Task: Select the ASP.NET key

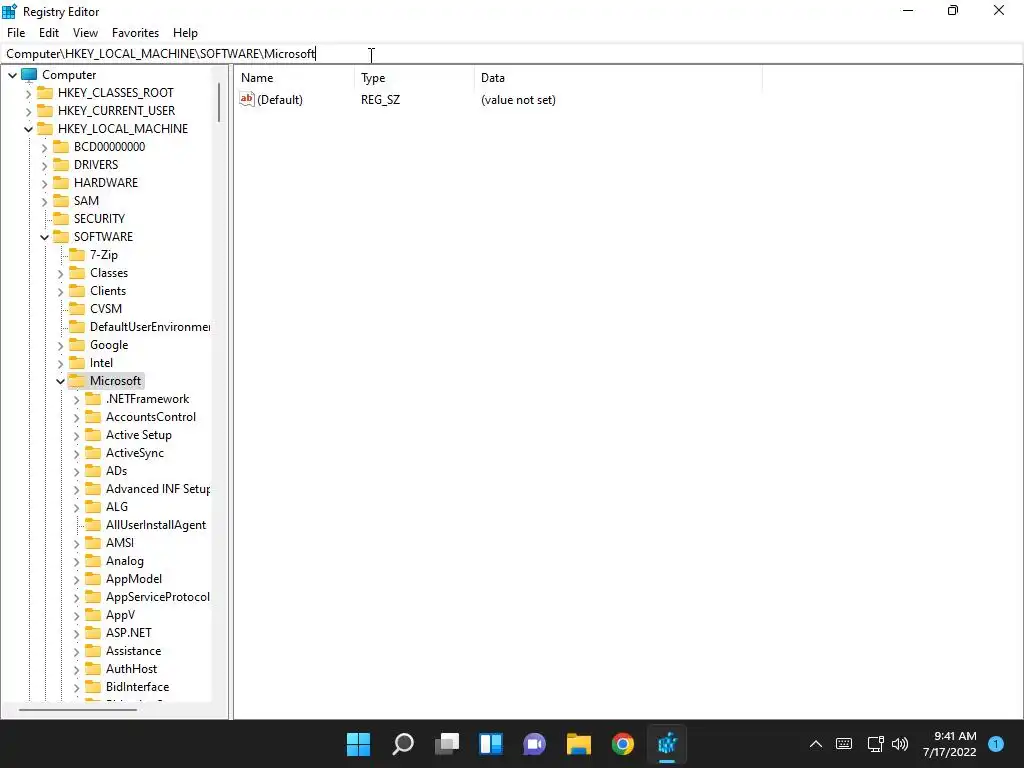Action: pyautogui.click(x=129, y=633)
